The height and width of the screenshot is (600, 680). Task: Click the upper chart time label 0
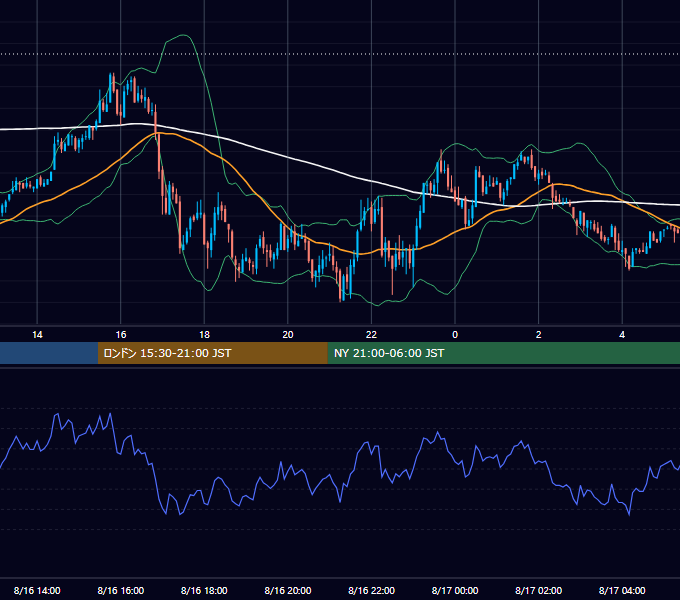455,335
